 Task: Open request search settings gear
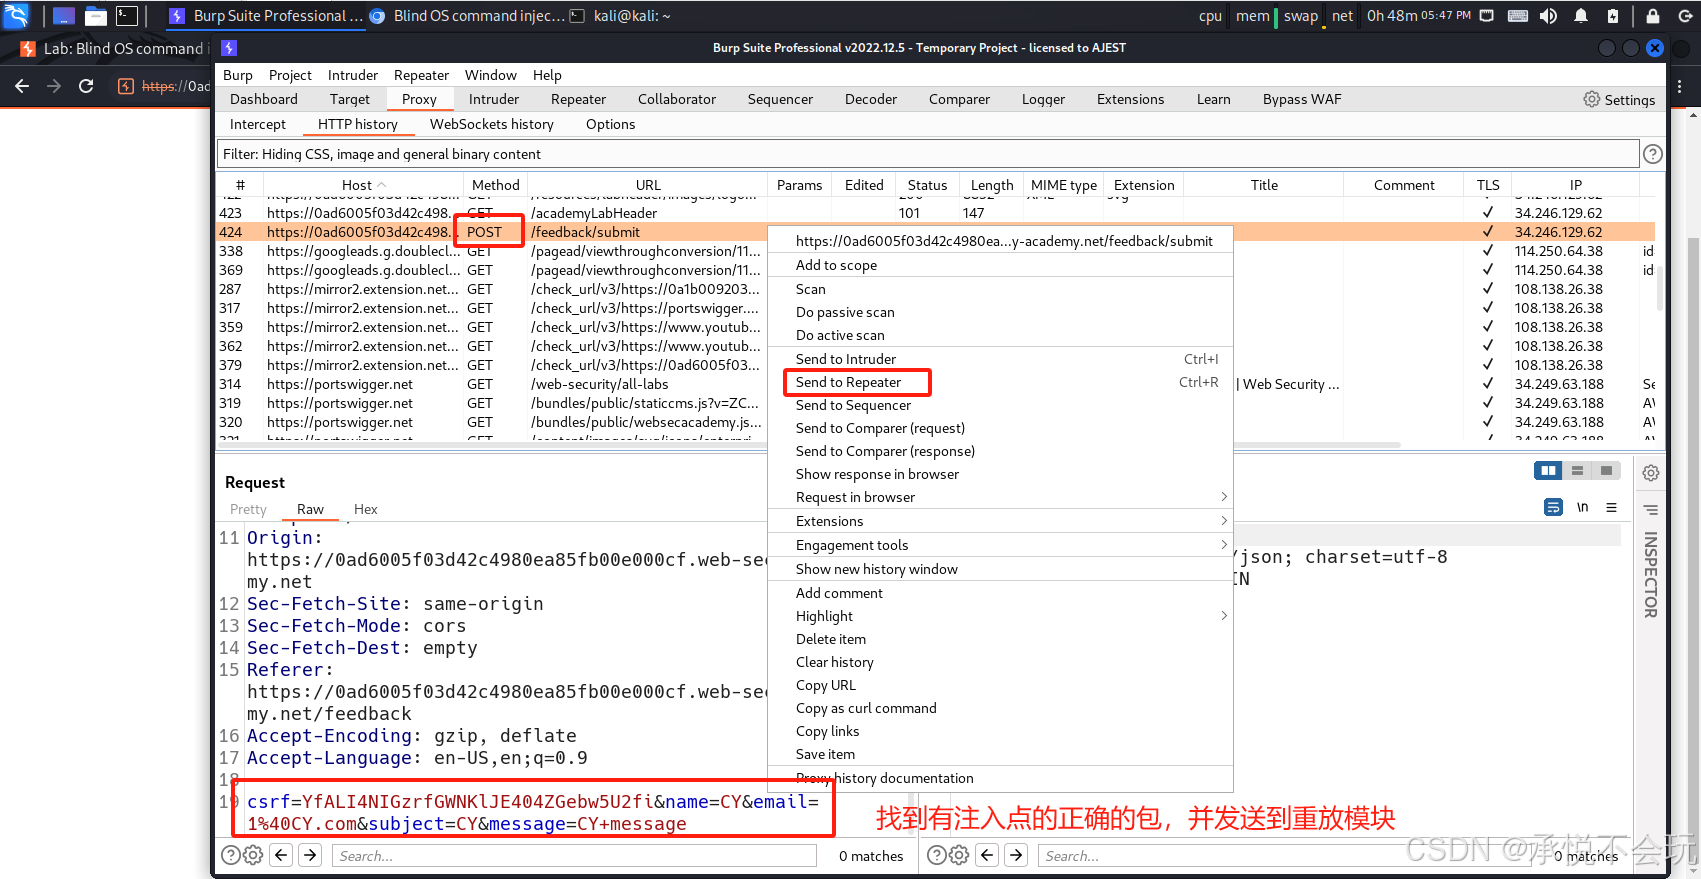click(x=253, y=855)
